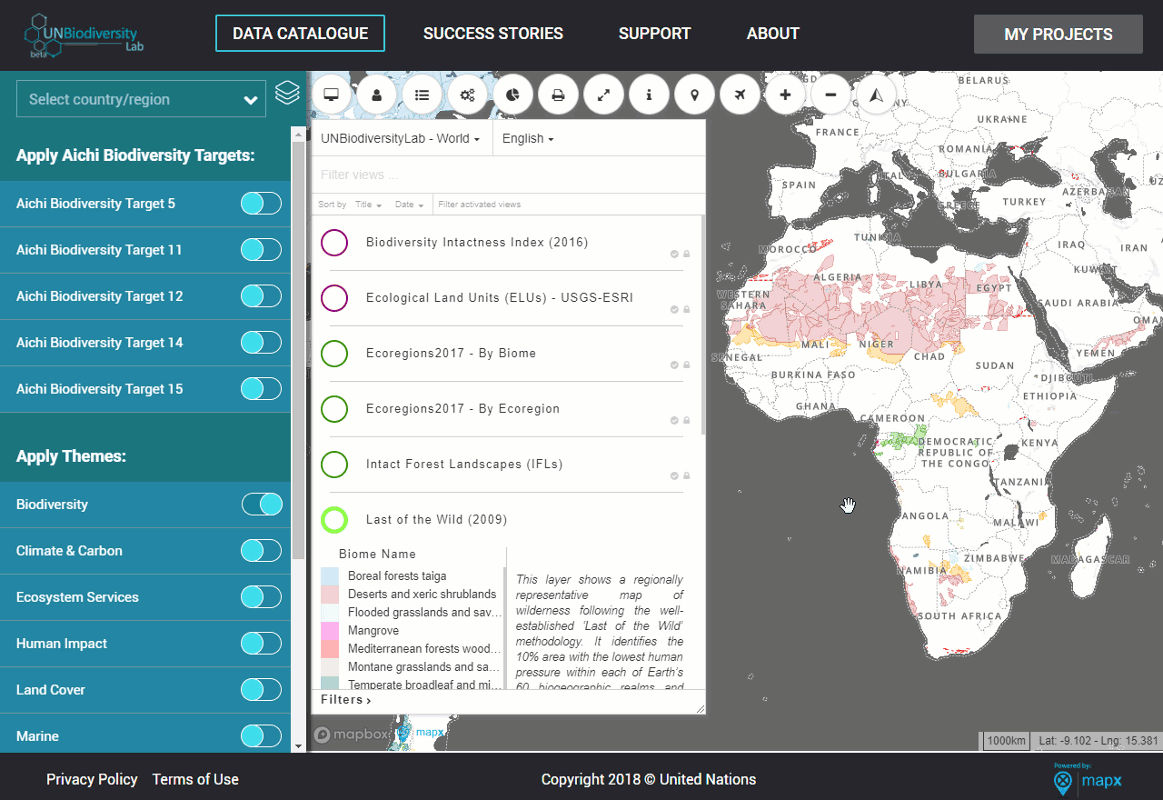Enable Aichi Biodiversity Target 11 toggle
The height and width of the screenshot is (800, 1163).
pyautogui.click(x=261, y=250)
